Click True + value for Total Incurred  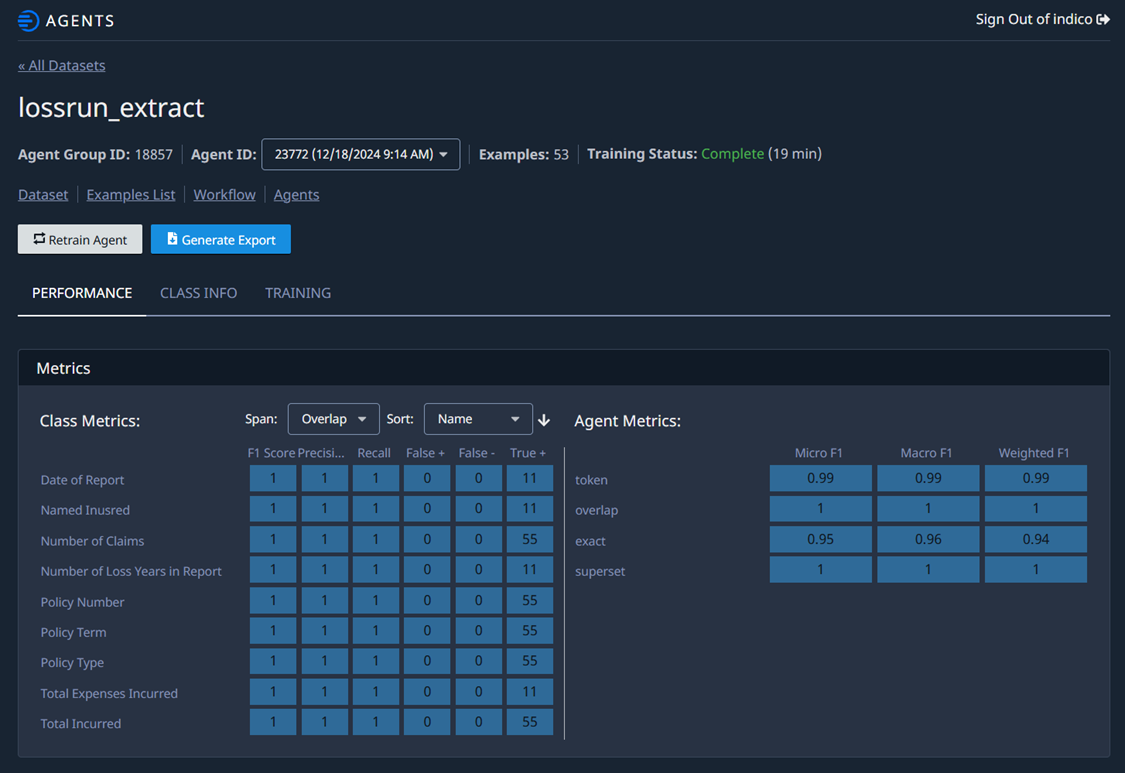point(529,722)
